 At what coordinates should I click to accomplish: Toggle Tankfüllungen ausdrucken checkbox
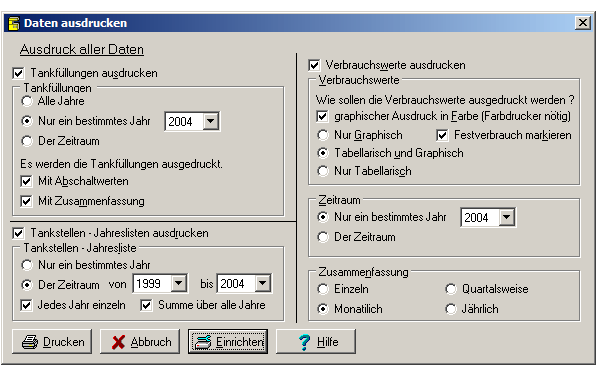(18, 73)
